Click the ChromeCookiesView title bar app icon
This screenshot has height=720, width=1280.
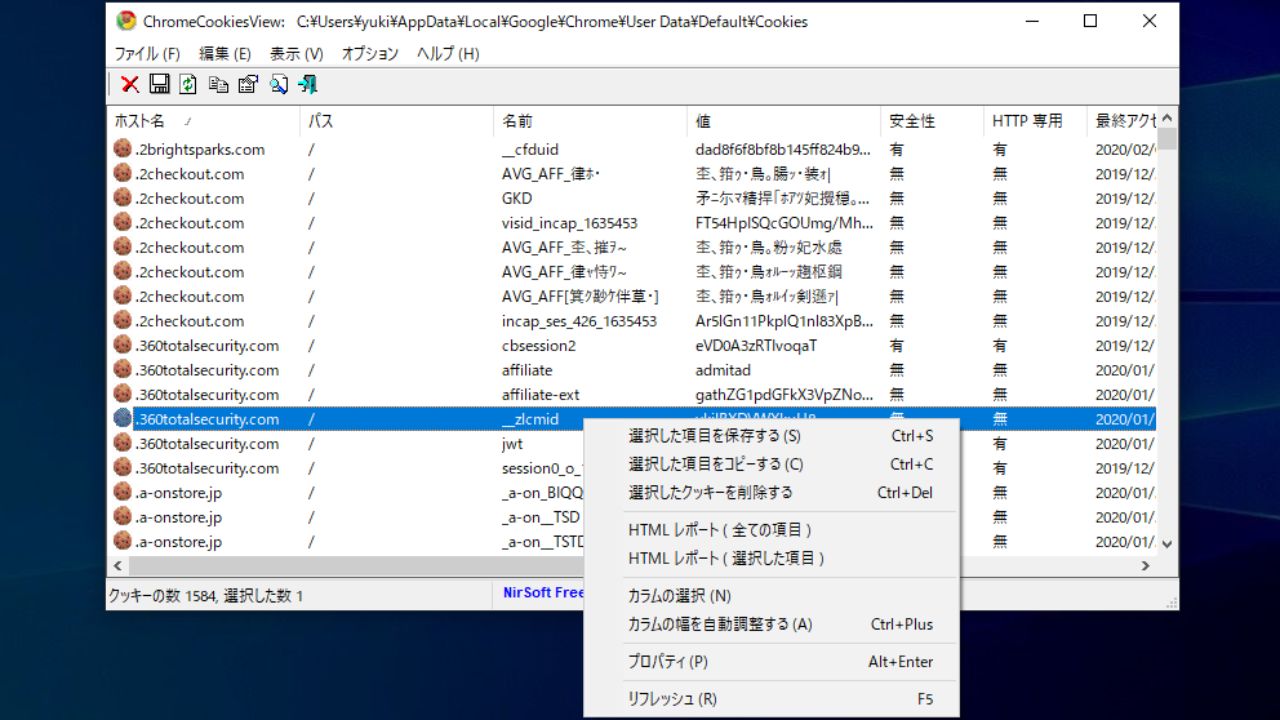coord(126,21)
